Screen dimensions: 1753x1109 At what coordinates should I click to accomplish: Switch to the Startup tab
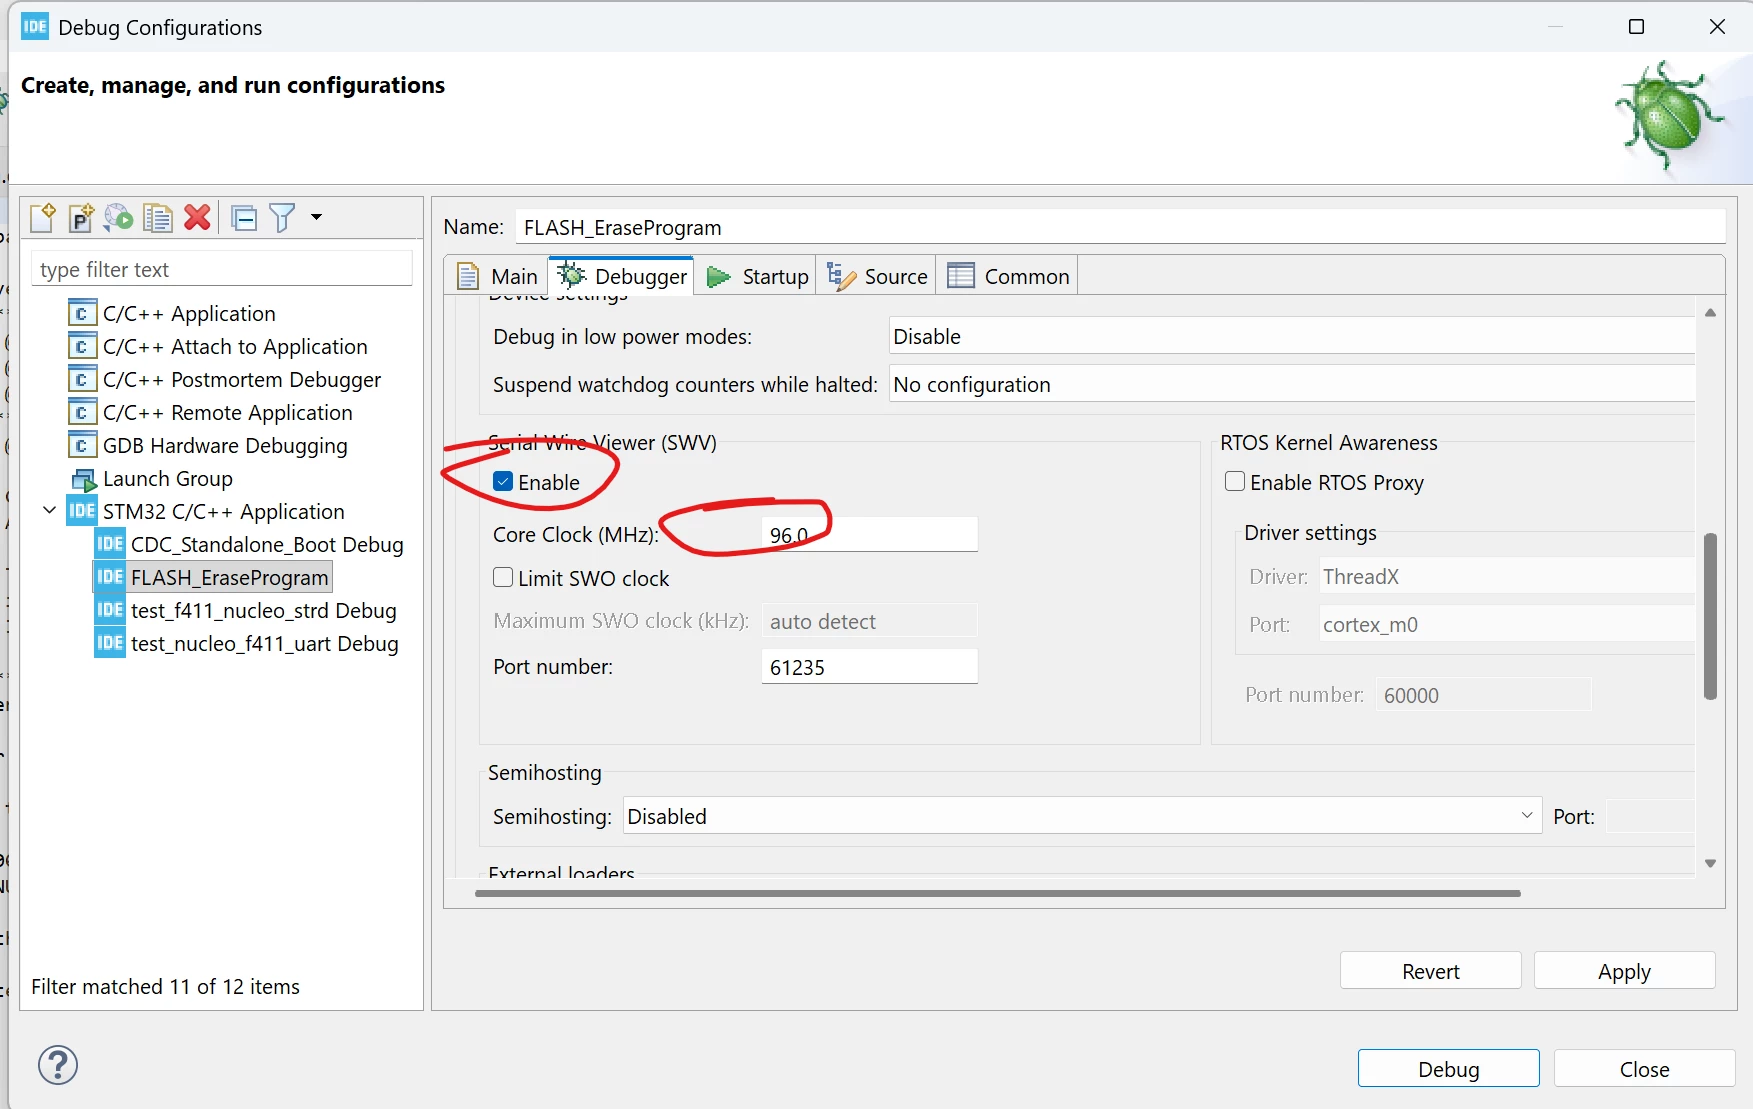point(757,276)
